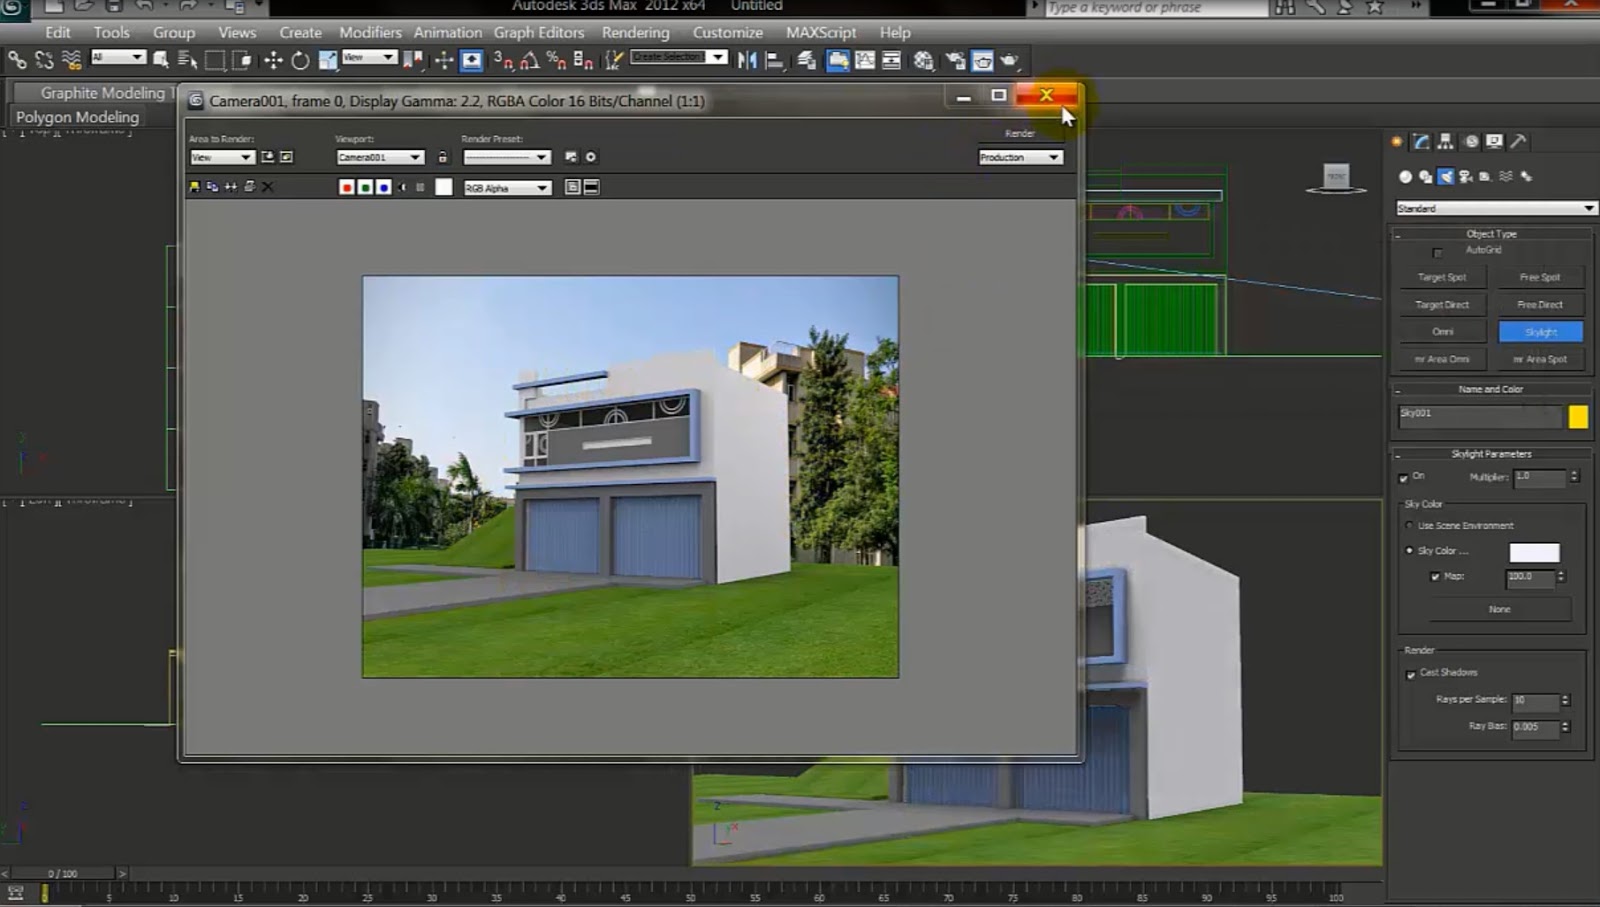The height and width of the screenshot is (907, 1600).
Task: Toggle the red channel in render window
Action: tap(347, 187)
